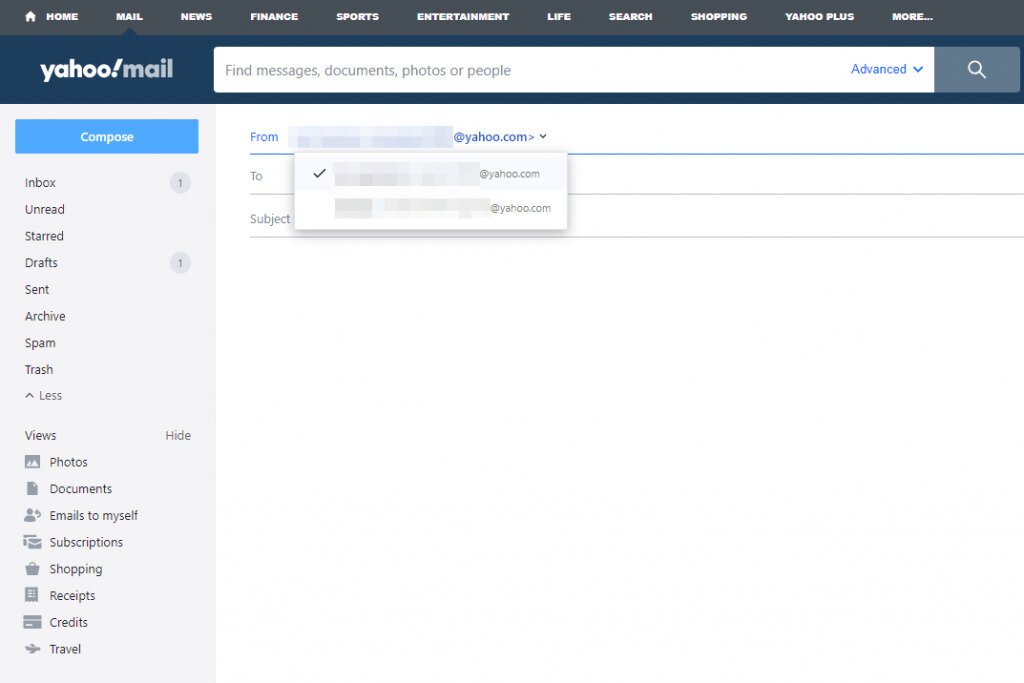
Task: Open the Subscriptions view icon
Action: point(33,542)
